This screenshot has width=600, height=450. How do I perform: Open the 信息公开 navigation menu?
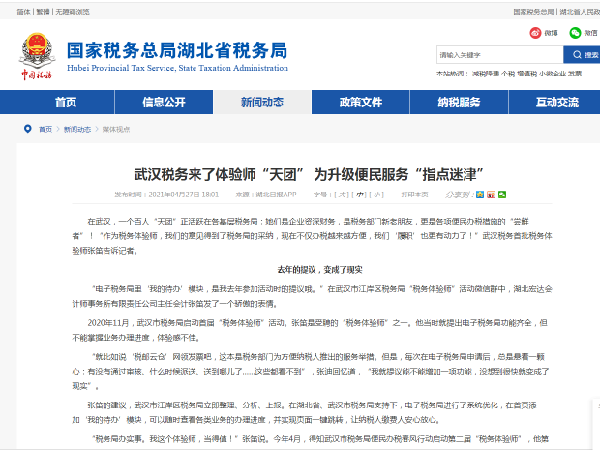tap(163, 102)
